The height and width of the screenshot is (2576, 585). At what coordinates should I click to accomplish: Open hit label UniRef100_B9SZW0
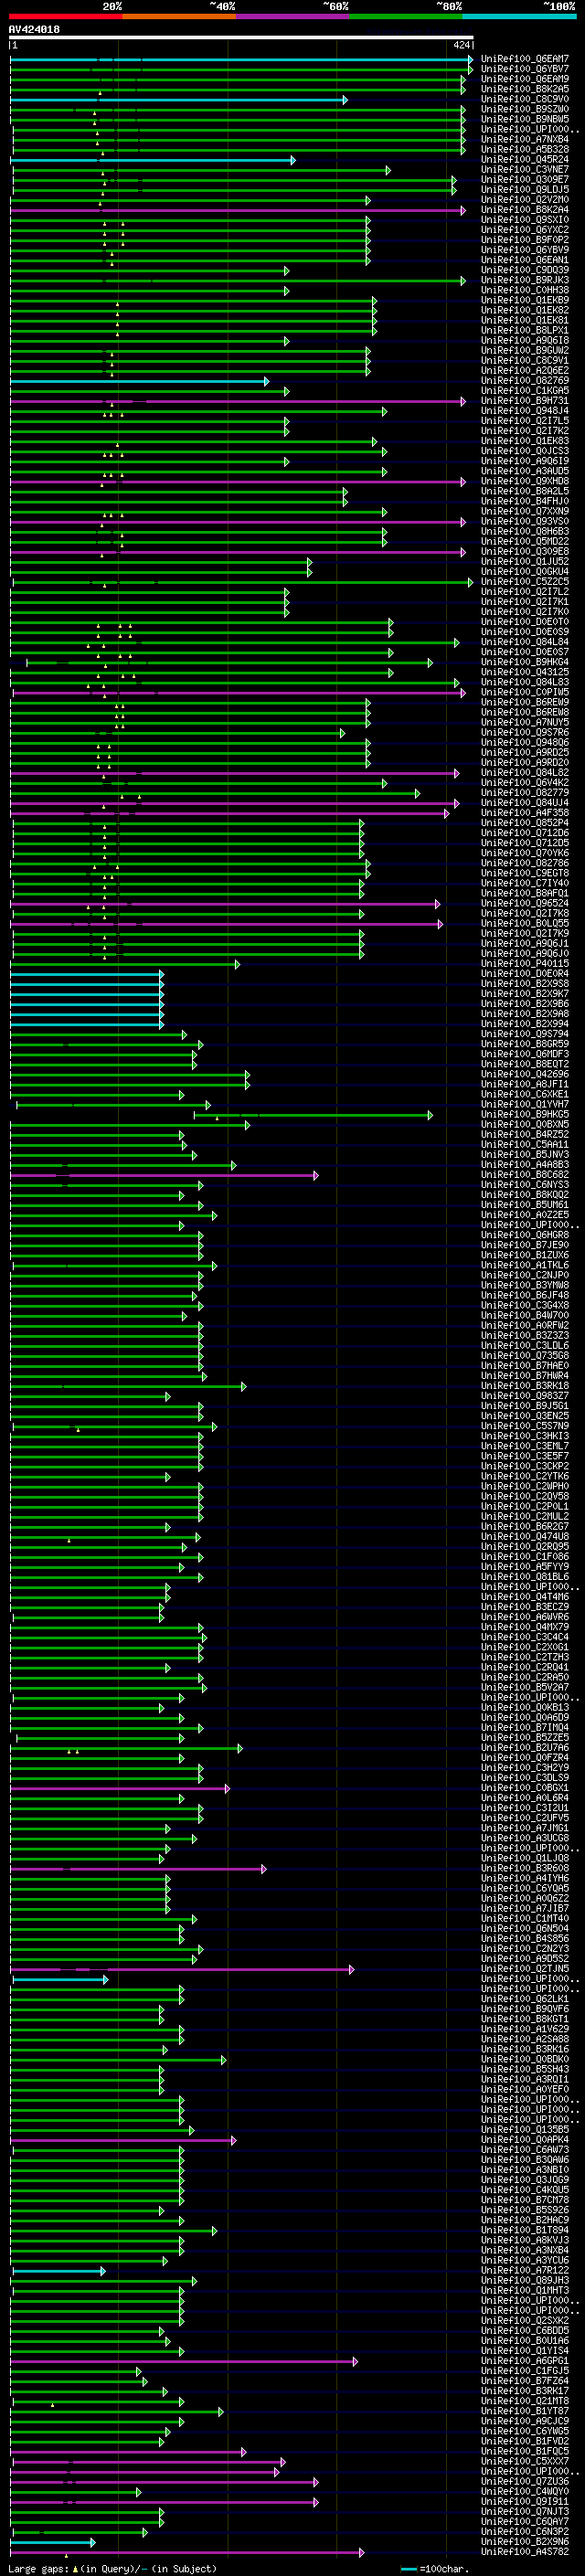click(x=525, y=109)
